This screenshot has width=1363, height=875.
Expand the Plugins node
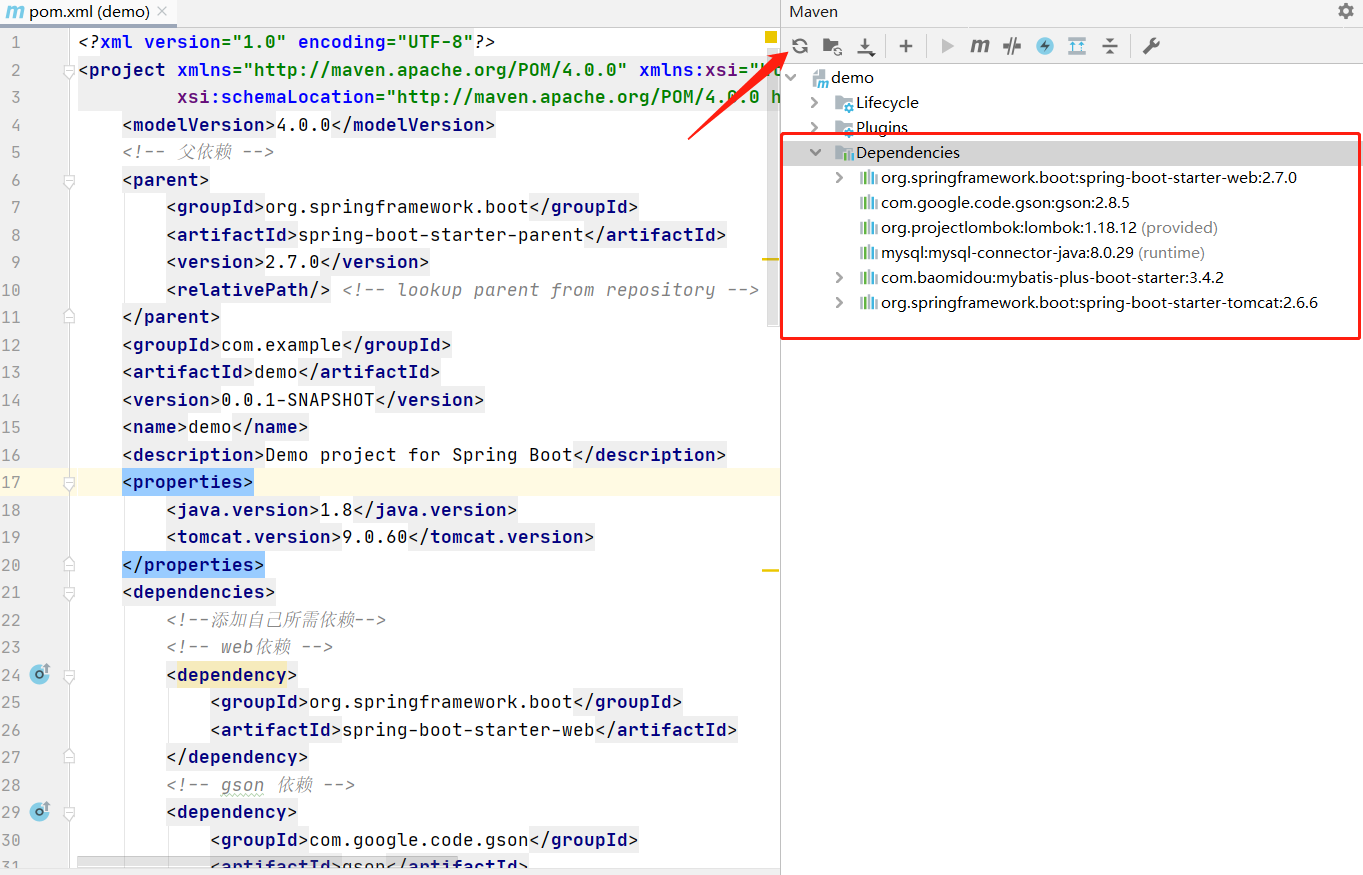(x=815, y=128)
